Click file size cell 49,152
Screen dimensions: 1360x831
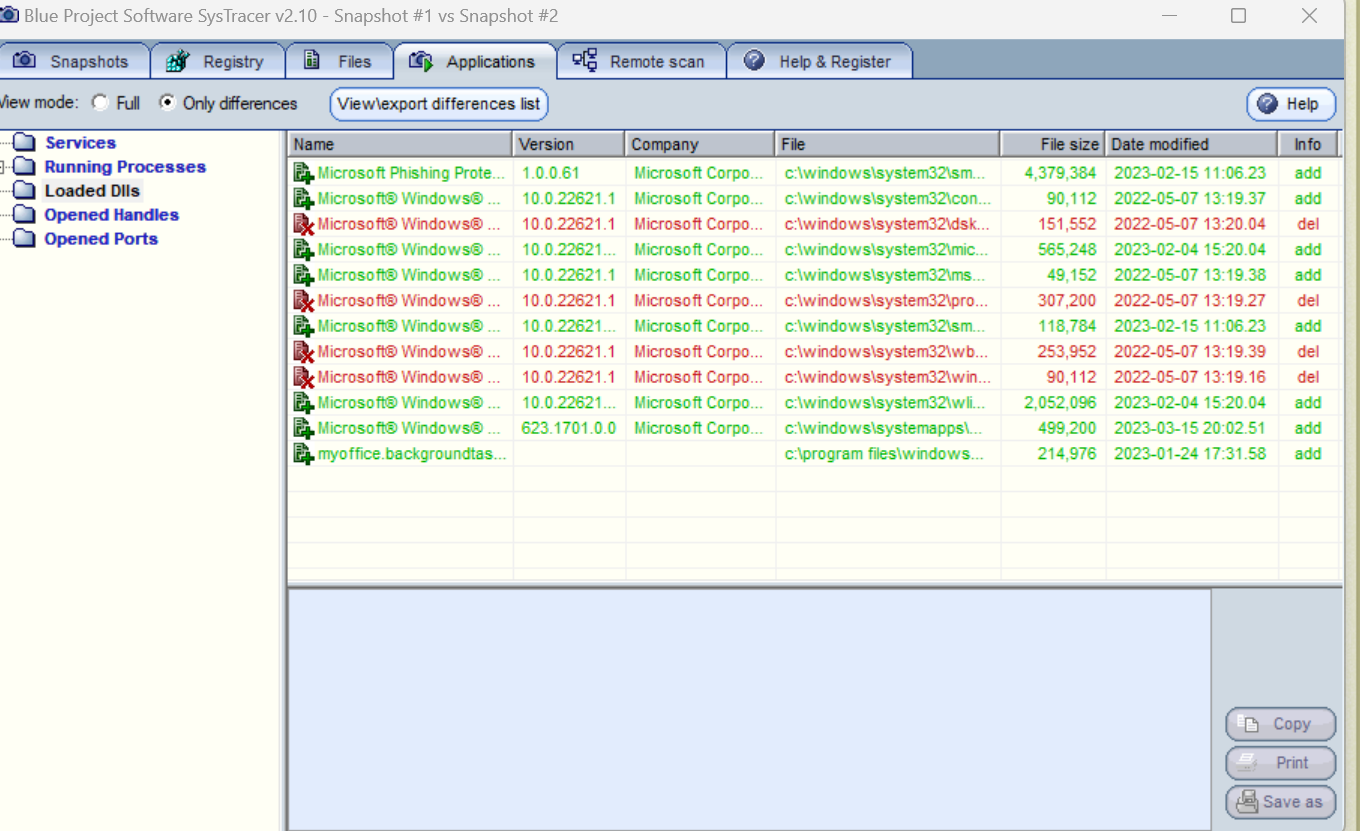(x=1072, y=275)
